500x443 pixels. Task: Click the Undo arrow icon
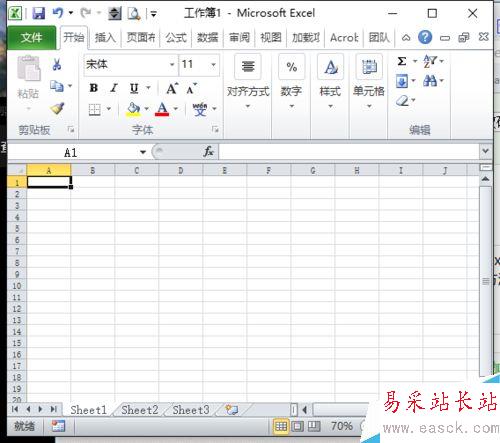[x=58, y=13]
